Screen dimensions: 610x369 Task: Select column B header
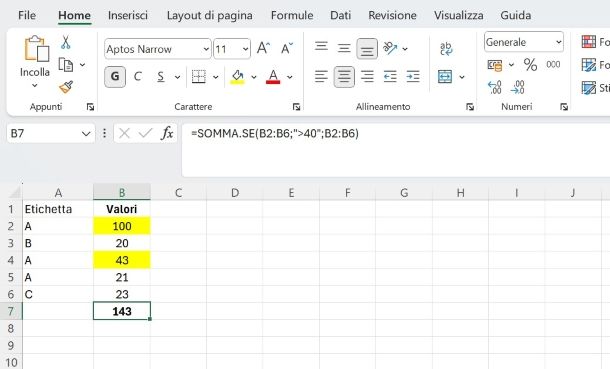click(122, 192)
